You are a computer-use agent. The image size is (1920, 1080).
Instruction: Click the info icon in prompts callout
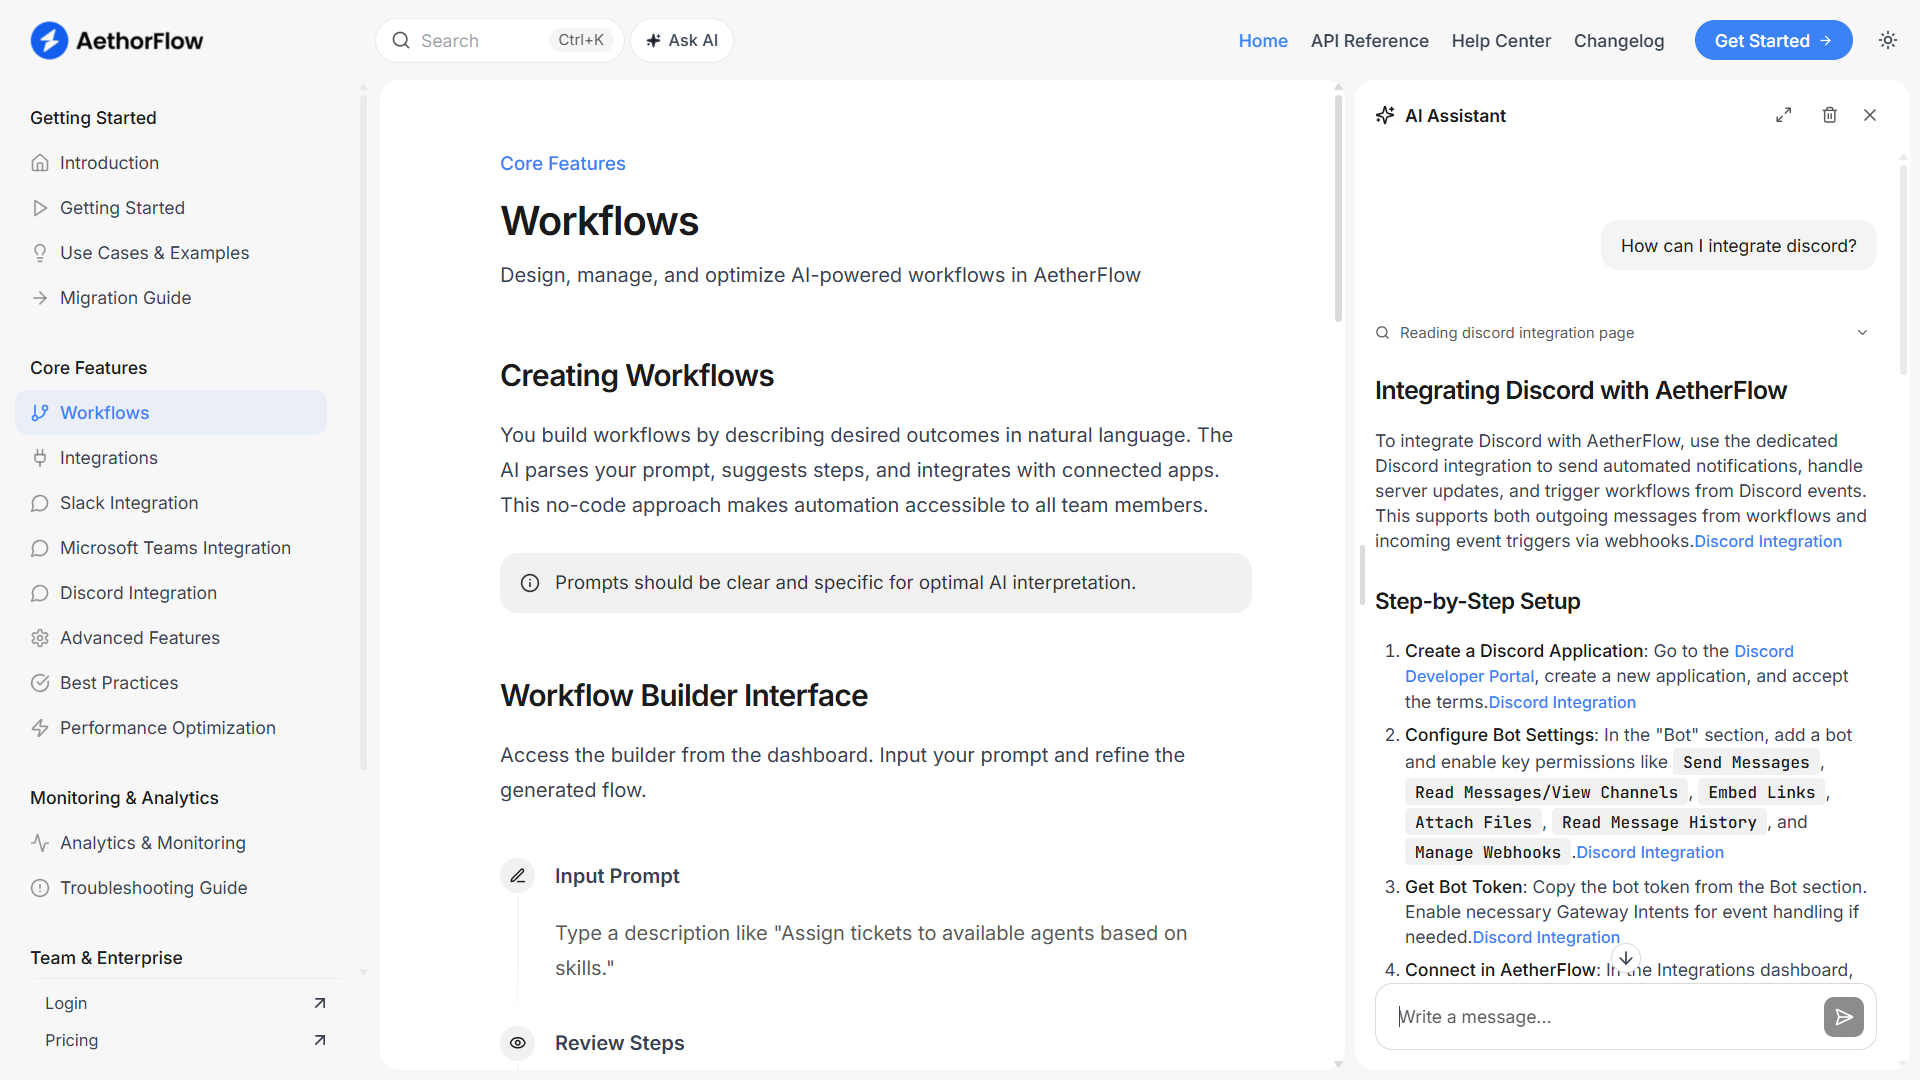tap(530, 583)
